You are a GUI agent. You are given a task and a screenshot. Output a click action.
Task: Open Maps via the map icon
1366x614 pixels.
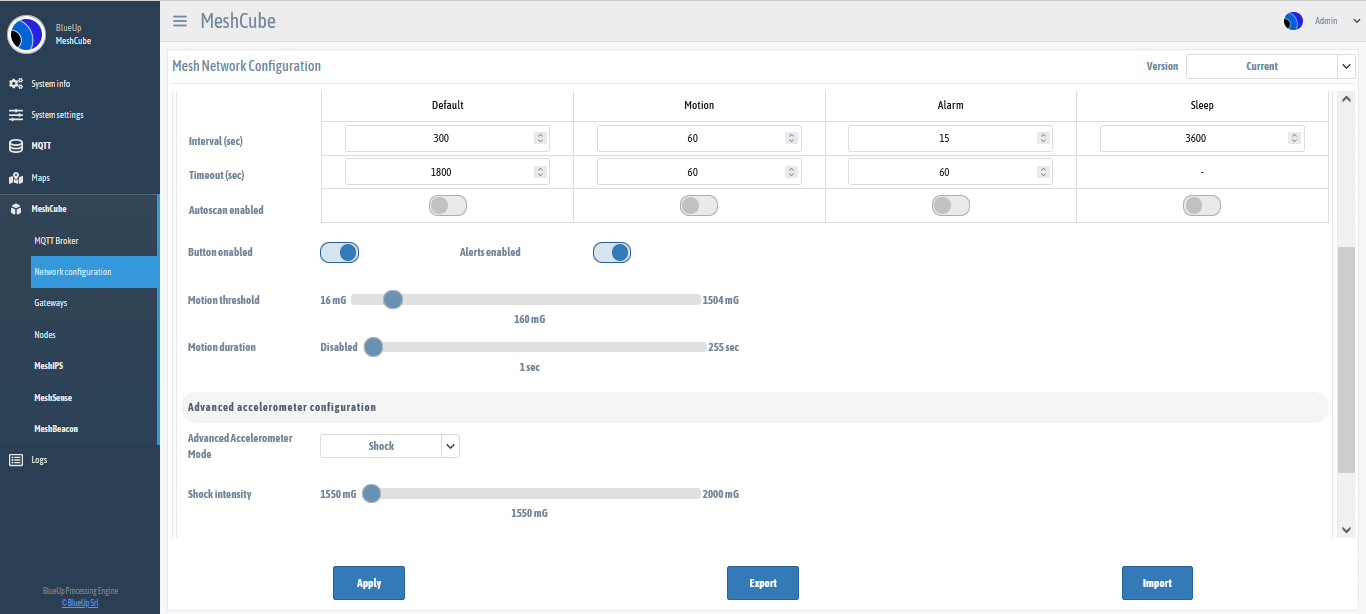(16, 178)
